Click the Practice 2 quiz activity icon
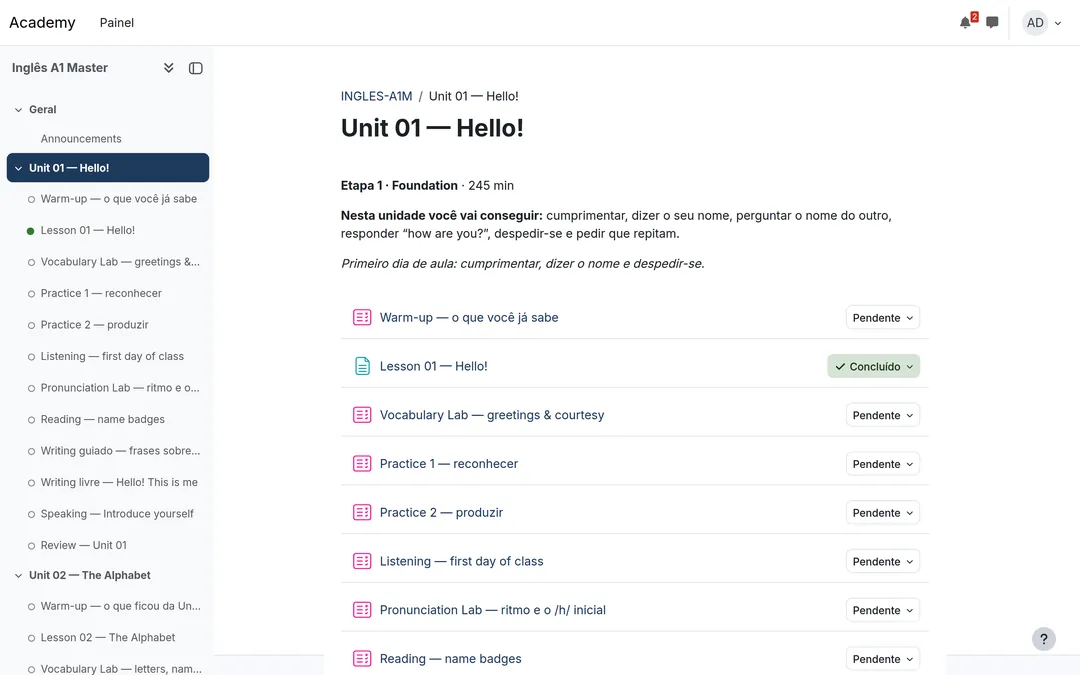 362,512
